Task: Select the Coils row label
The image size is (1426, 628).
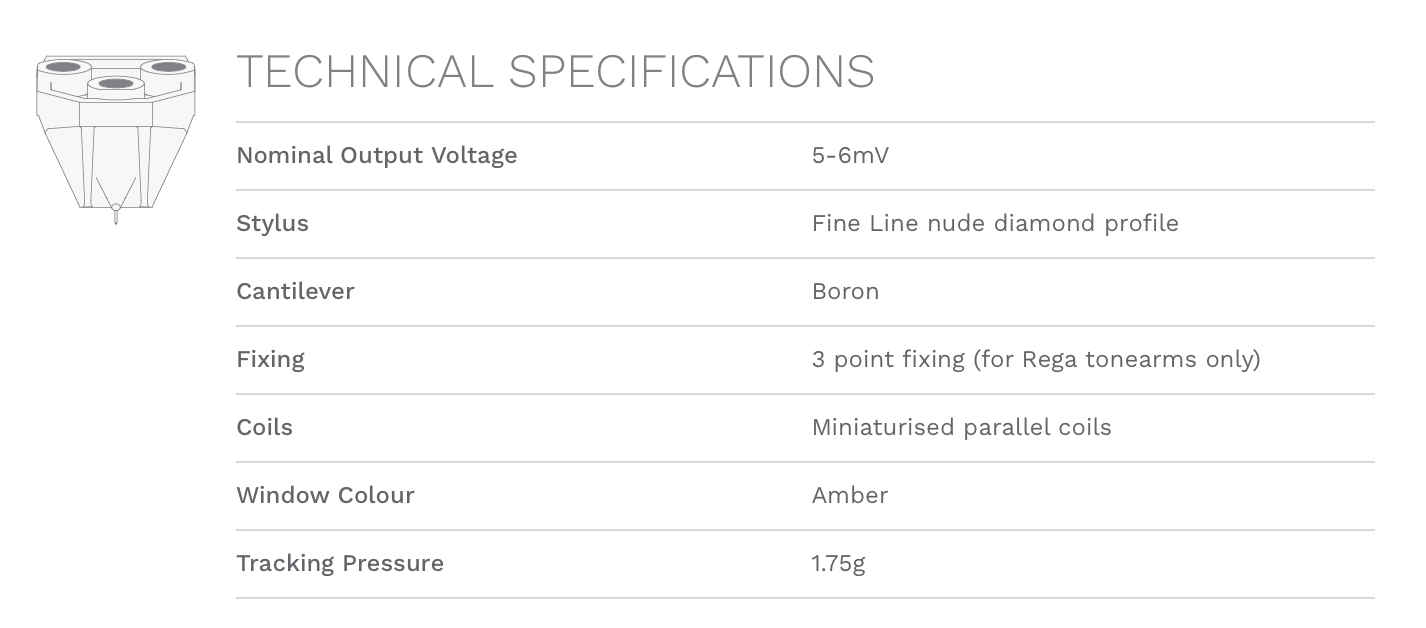Action: click(x=264, y=427)
